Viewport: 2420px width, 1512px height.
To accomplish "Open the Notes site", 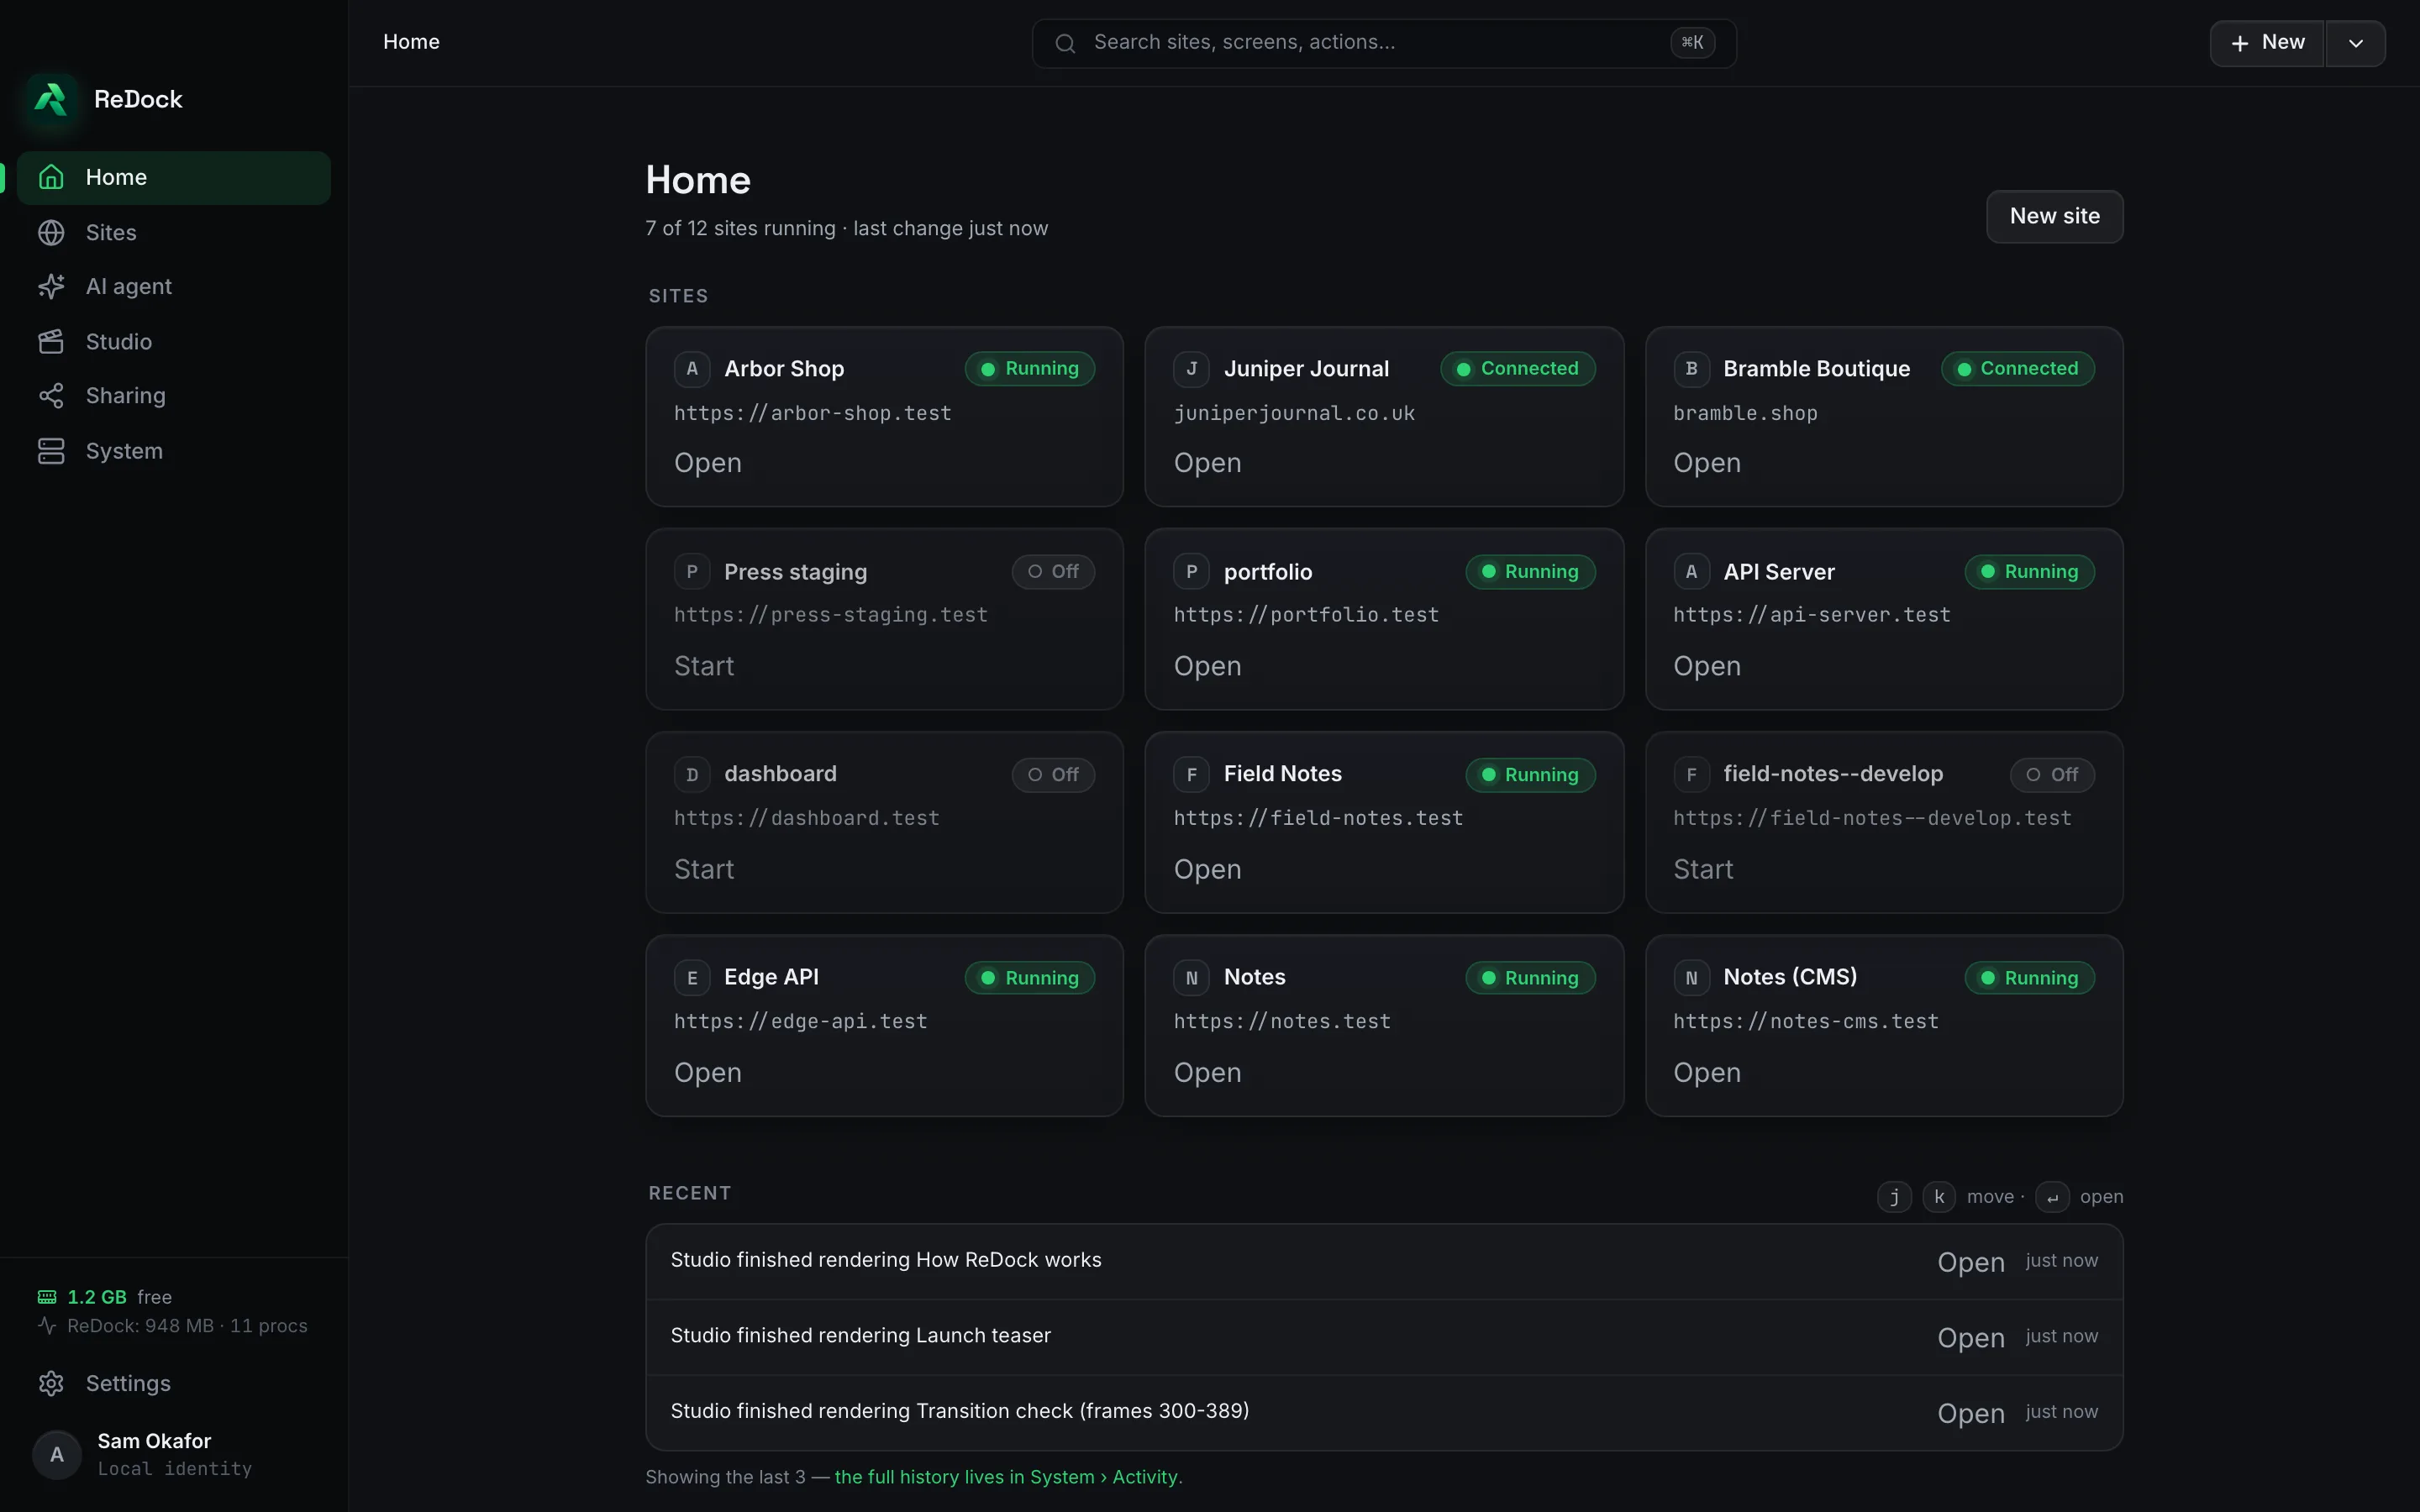I will click(1207, 1073).
